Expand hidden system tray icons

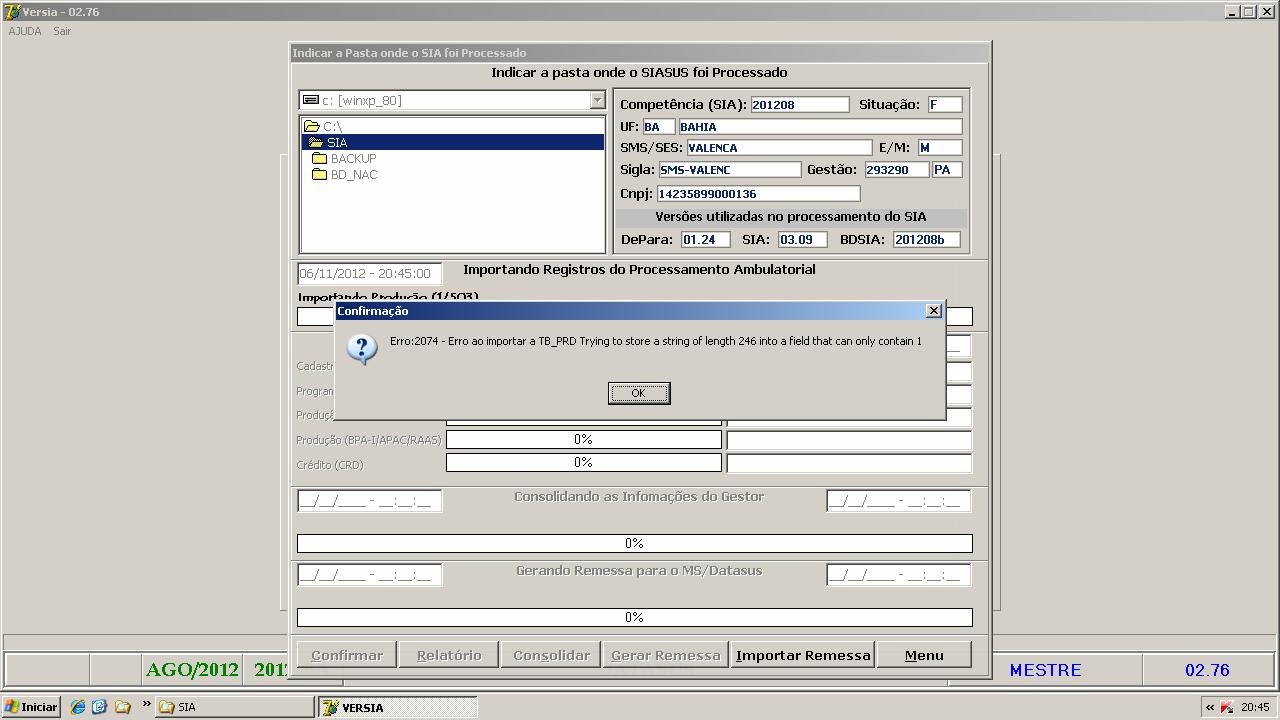pos(1209,708)
